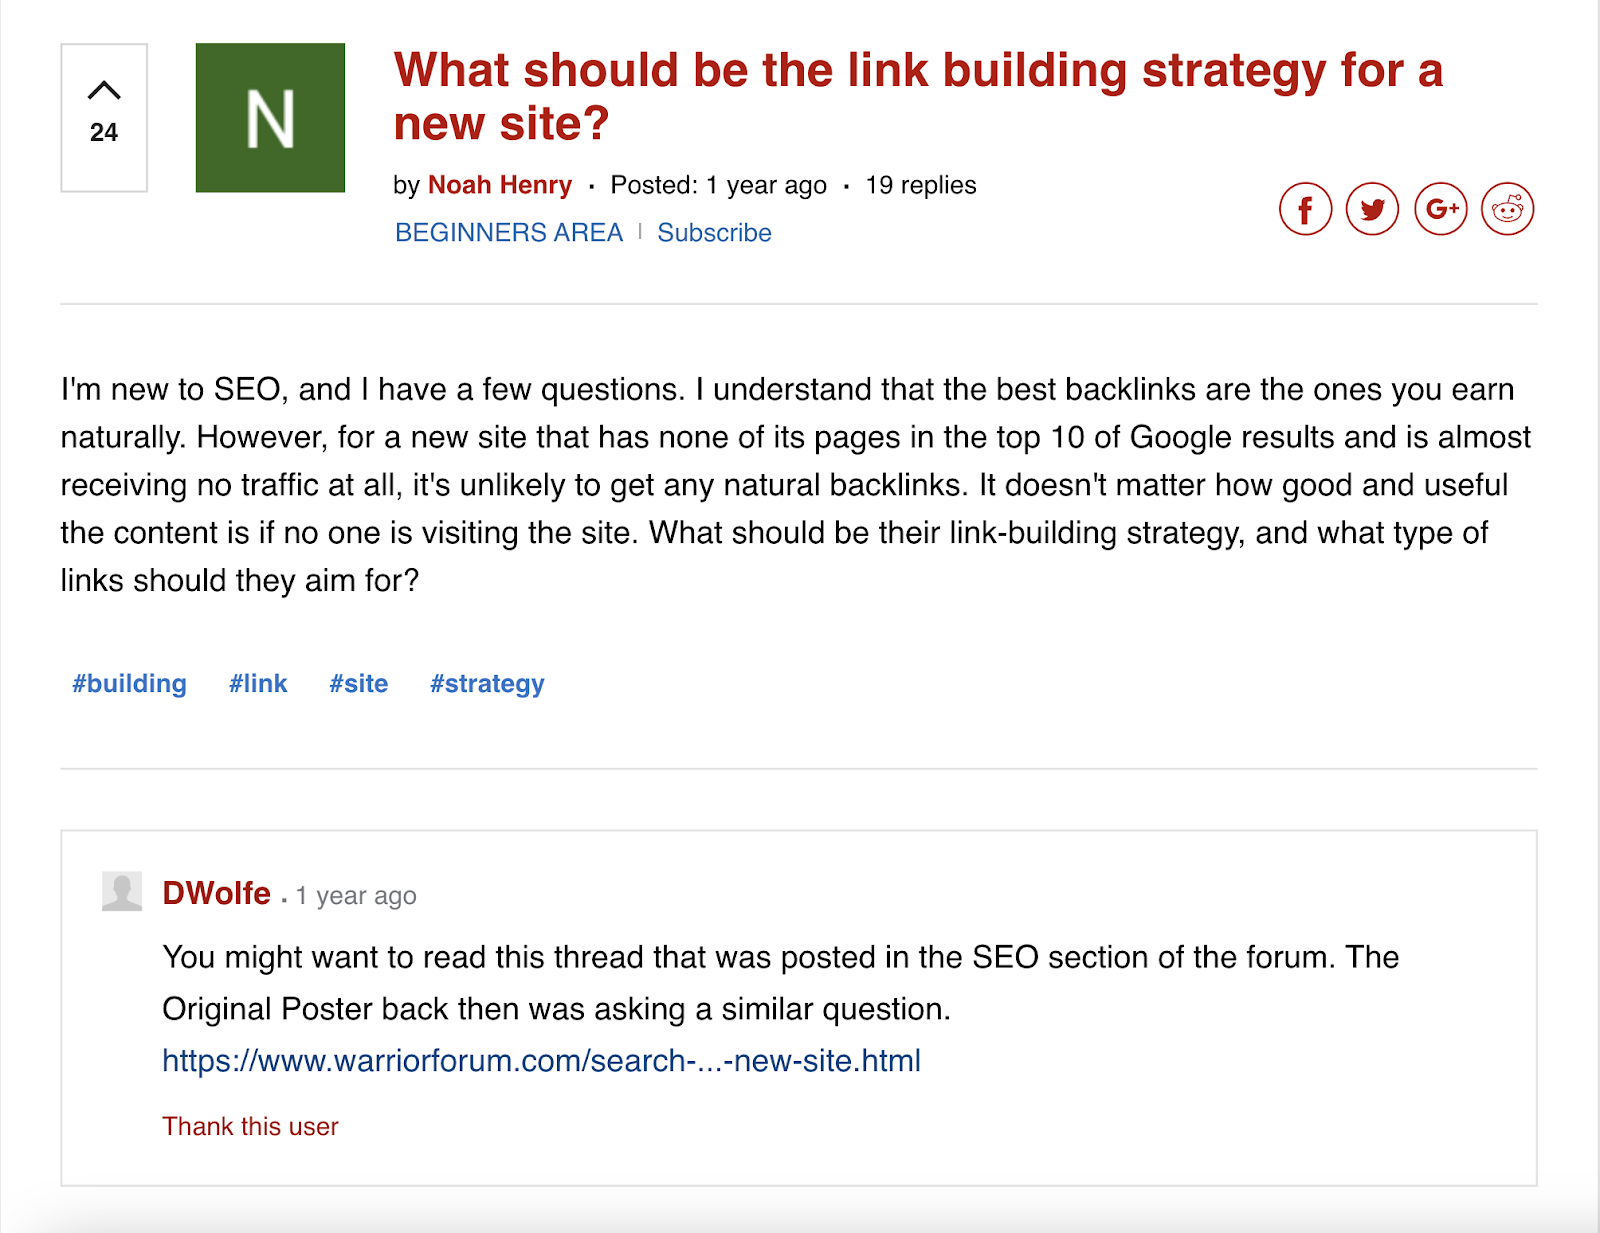Image resolution: width=1600 pixels, height=1233 pixels.
Task: Open DWolfe's profile picture
Action: 121,895
